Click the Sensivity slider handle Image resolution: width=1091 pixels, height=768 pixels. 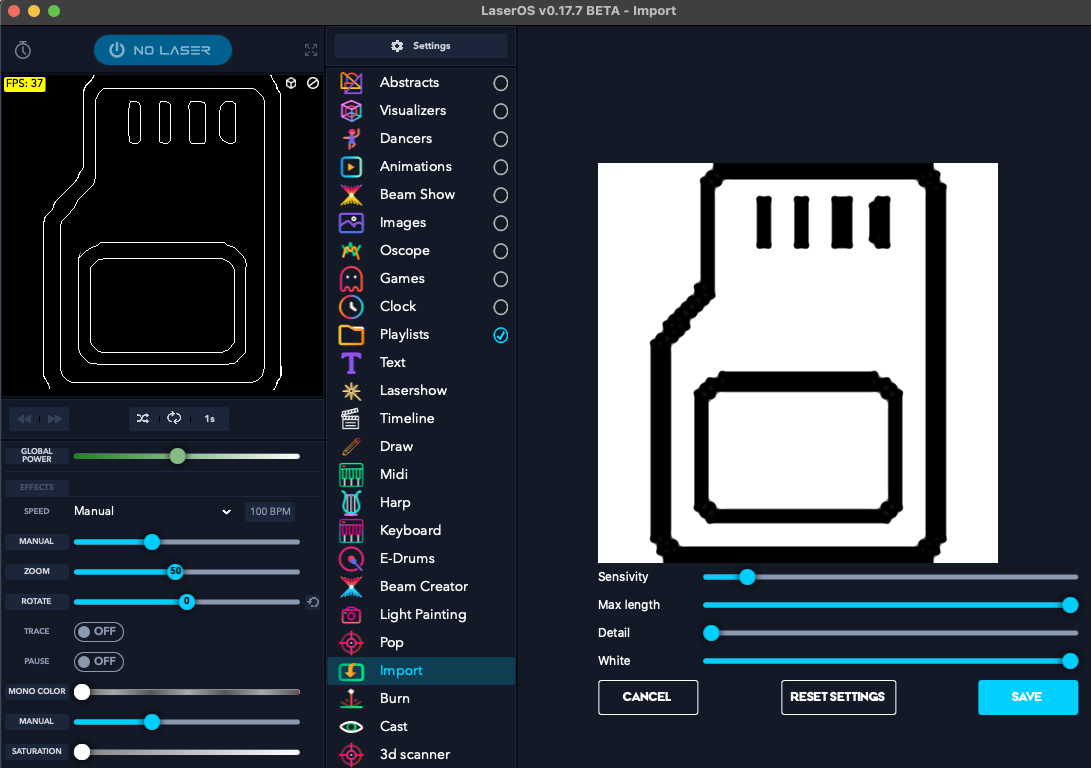(x=746, y=577)
